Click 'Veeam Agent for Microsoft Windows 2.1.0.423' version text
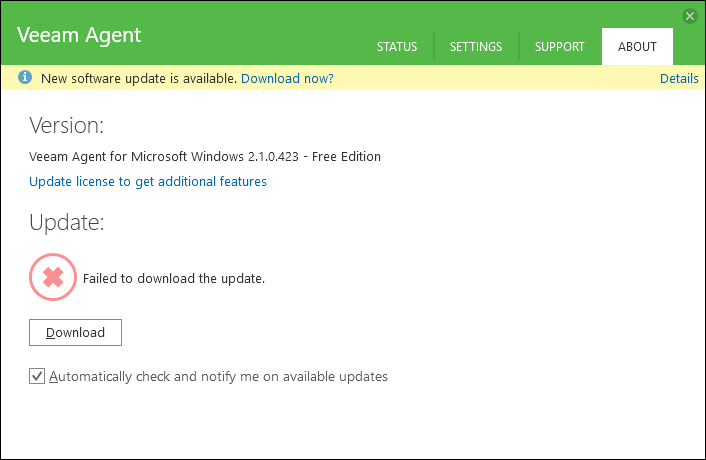 pos(164,157)
